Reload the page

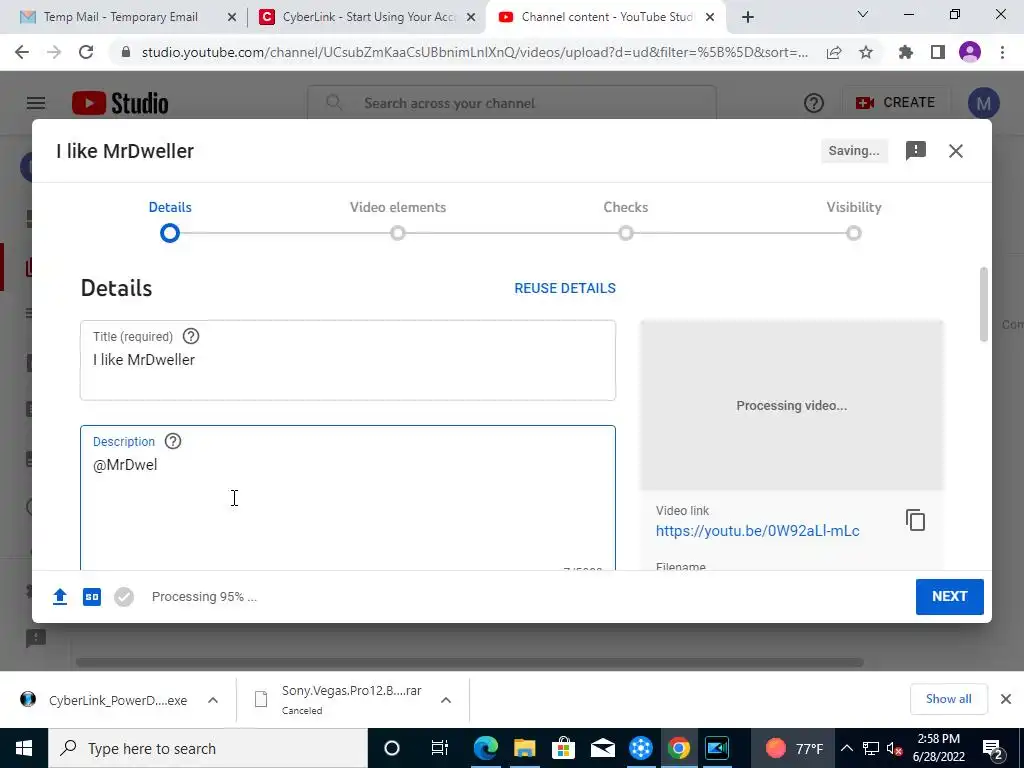point(86,53)
